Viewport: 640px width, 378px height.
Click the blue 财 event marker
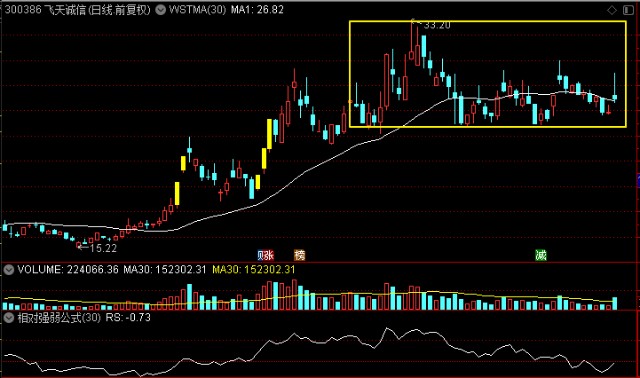point(260,256)
